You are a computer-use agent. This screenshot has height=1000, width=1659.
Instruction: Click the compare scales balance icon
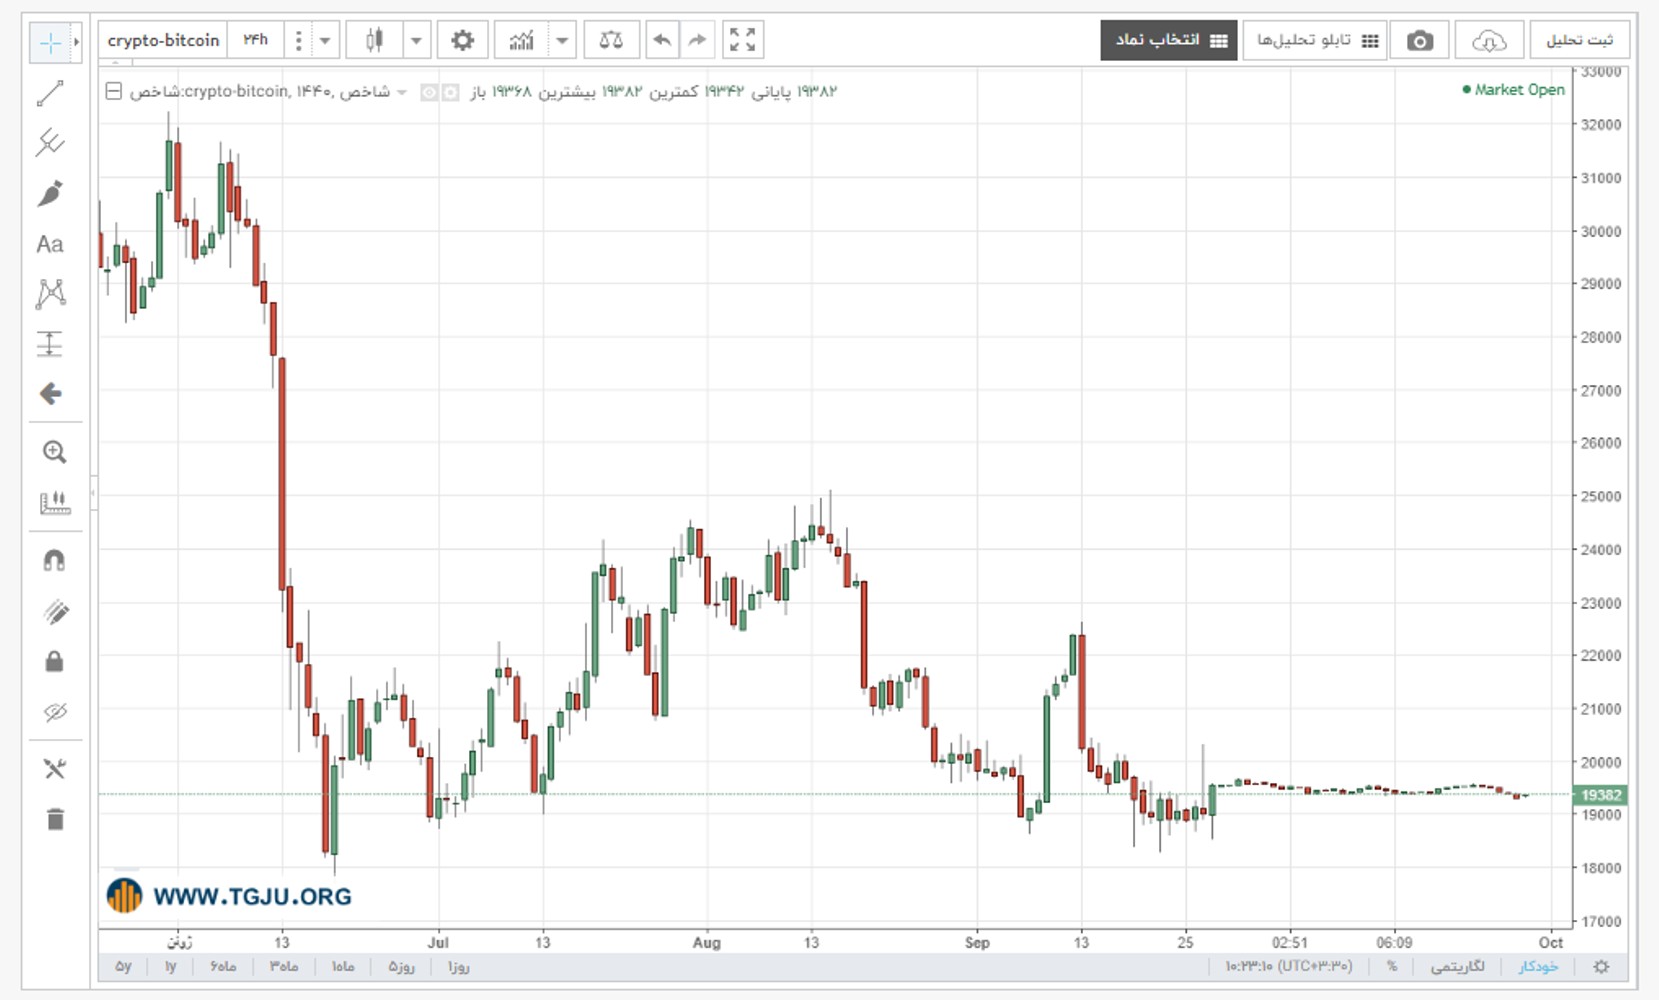[x=611, y=40]
